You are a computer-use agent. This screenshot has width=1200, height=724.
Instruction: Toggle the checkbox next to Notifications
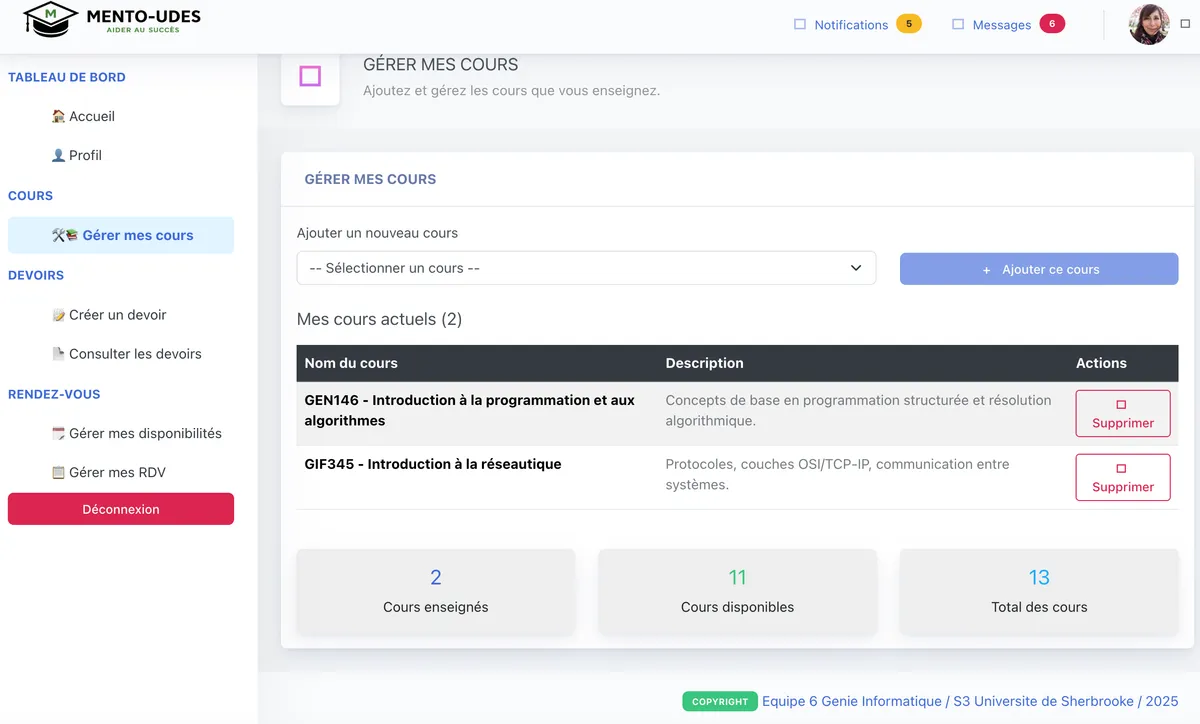coord(799,23)
